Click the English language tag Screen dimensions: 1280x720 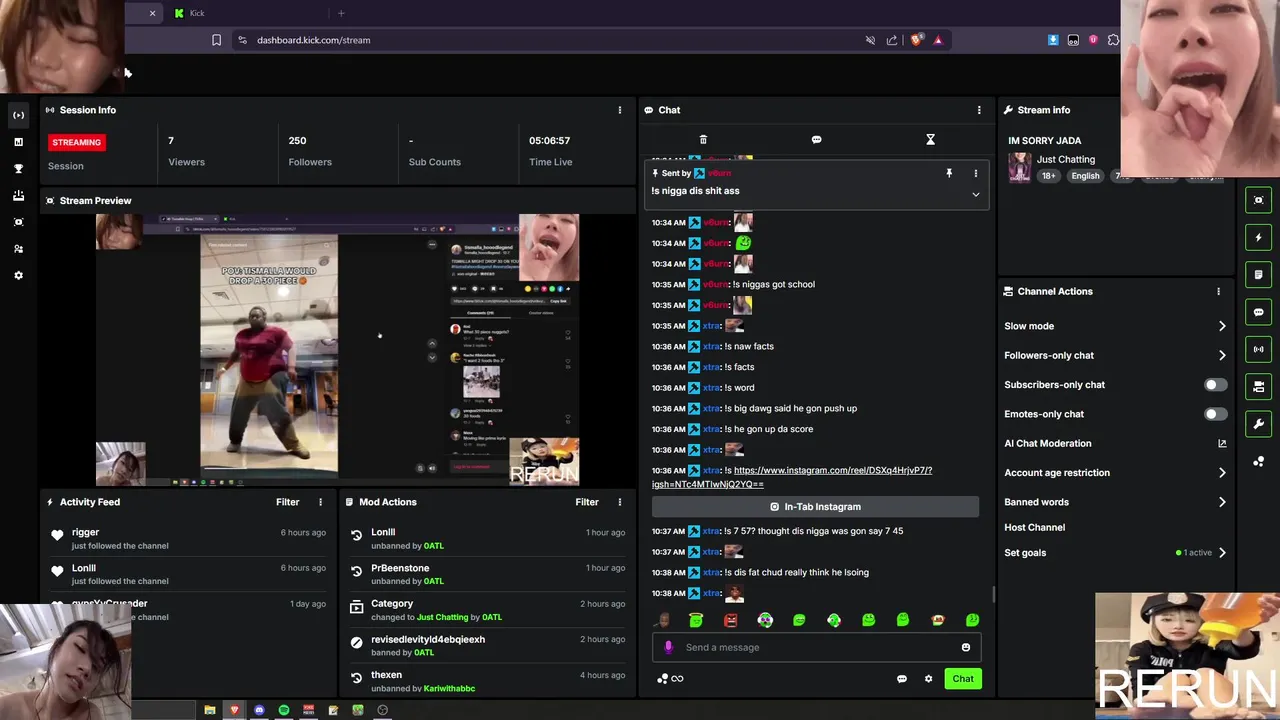1085,176
